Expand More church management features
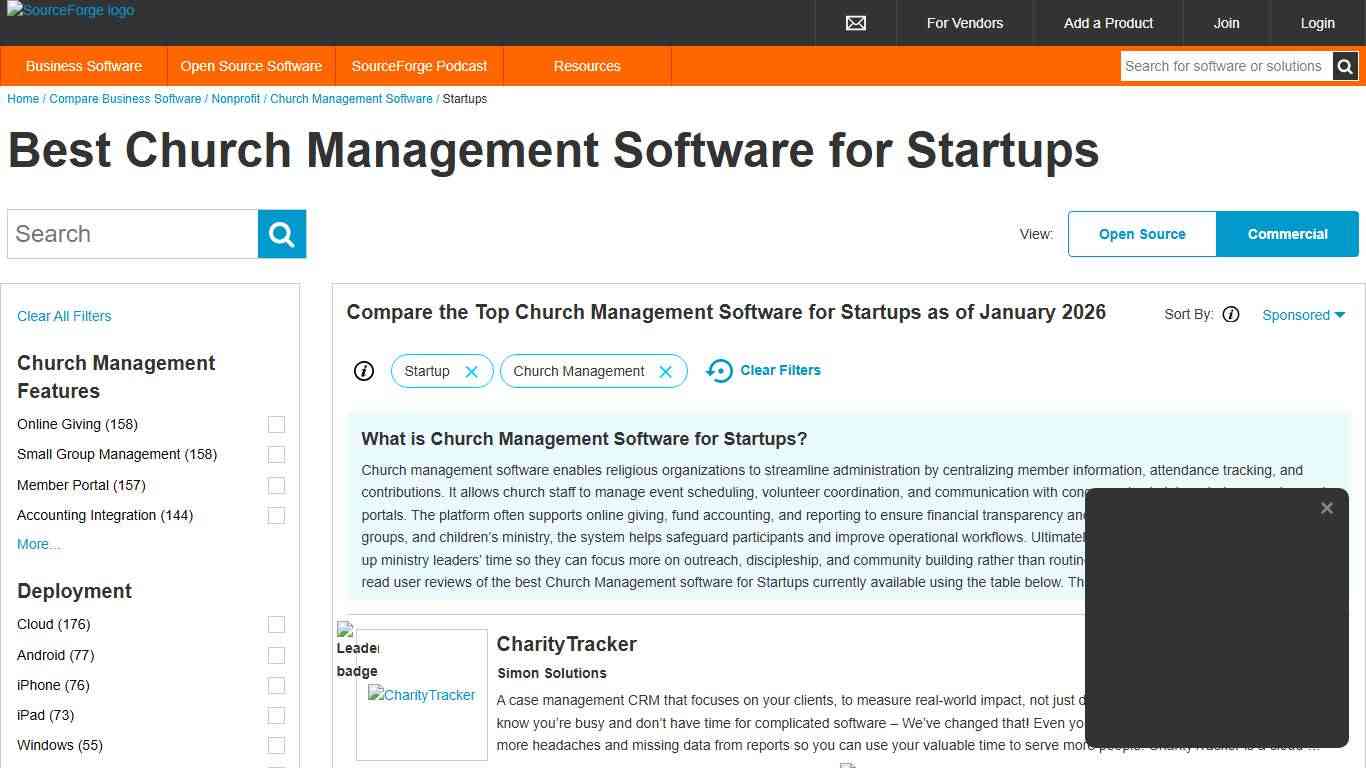 coord(38,544)
